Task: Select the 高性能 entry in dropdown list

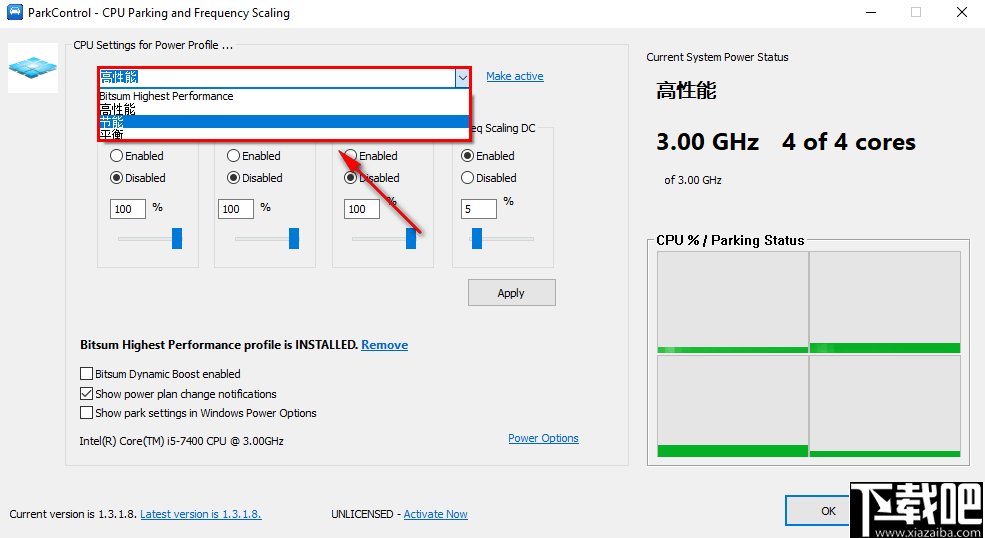Action: tap(284, 109)
